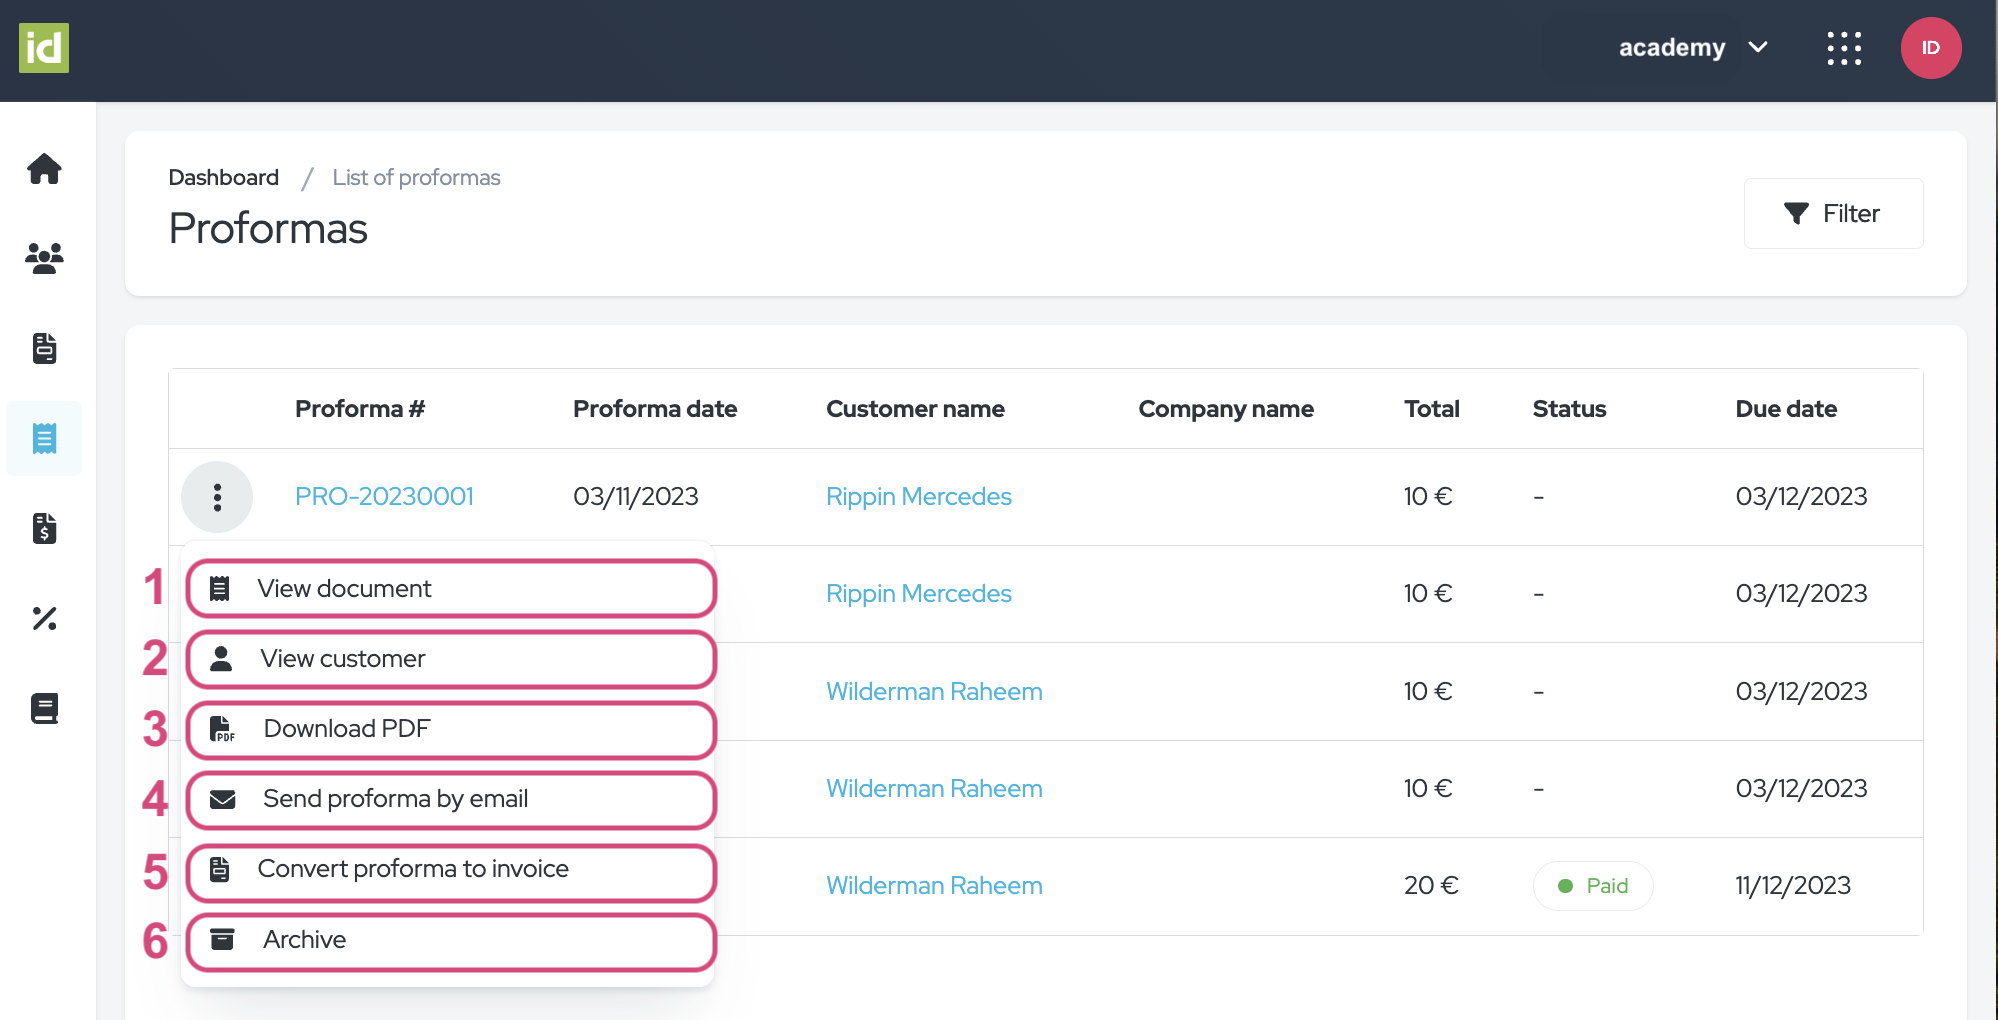Select Convert proforma to invoice
Image resolution: width=1998 pixels, height=1020 pixels.
pos(450,869)
